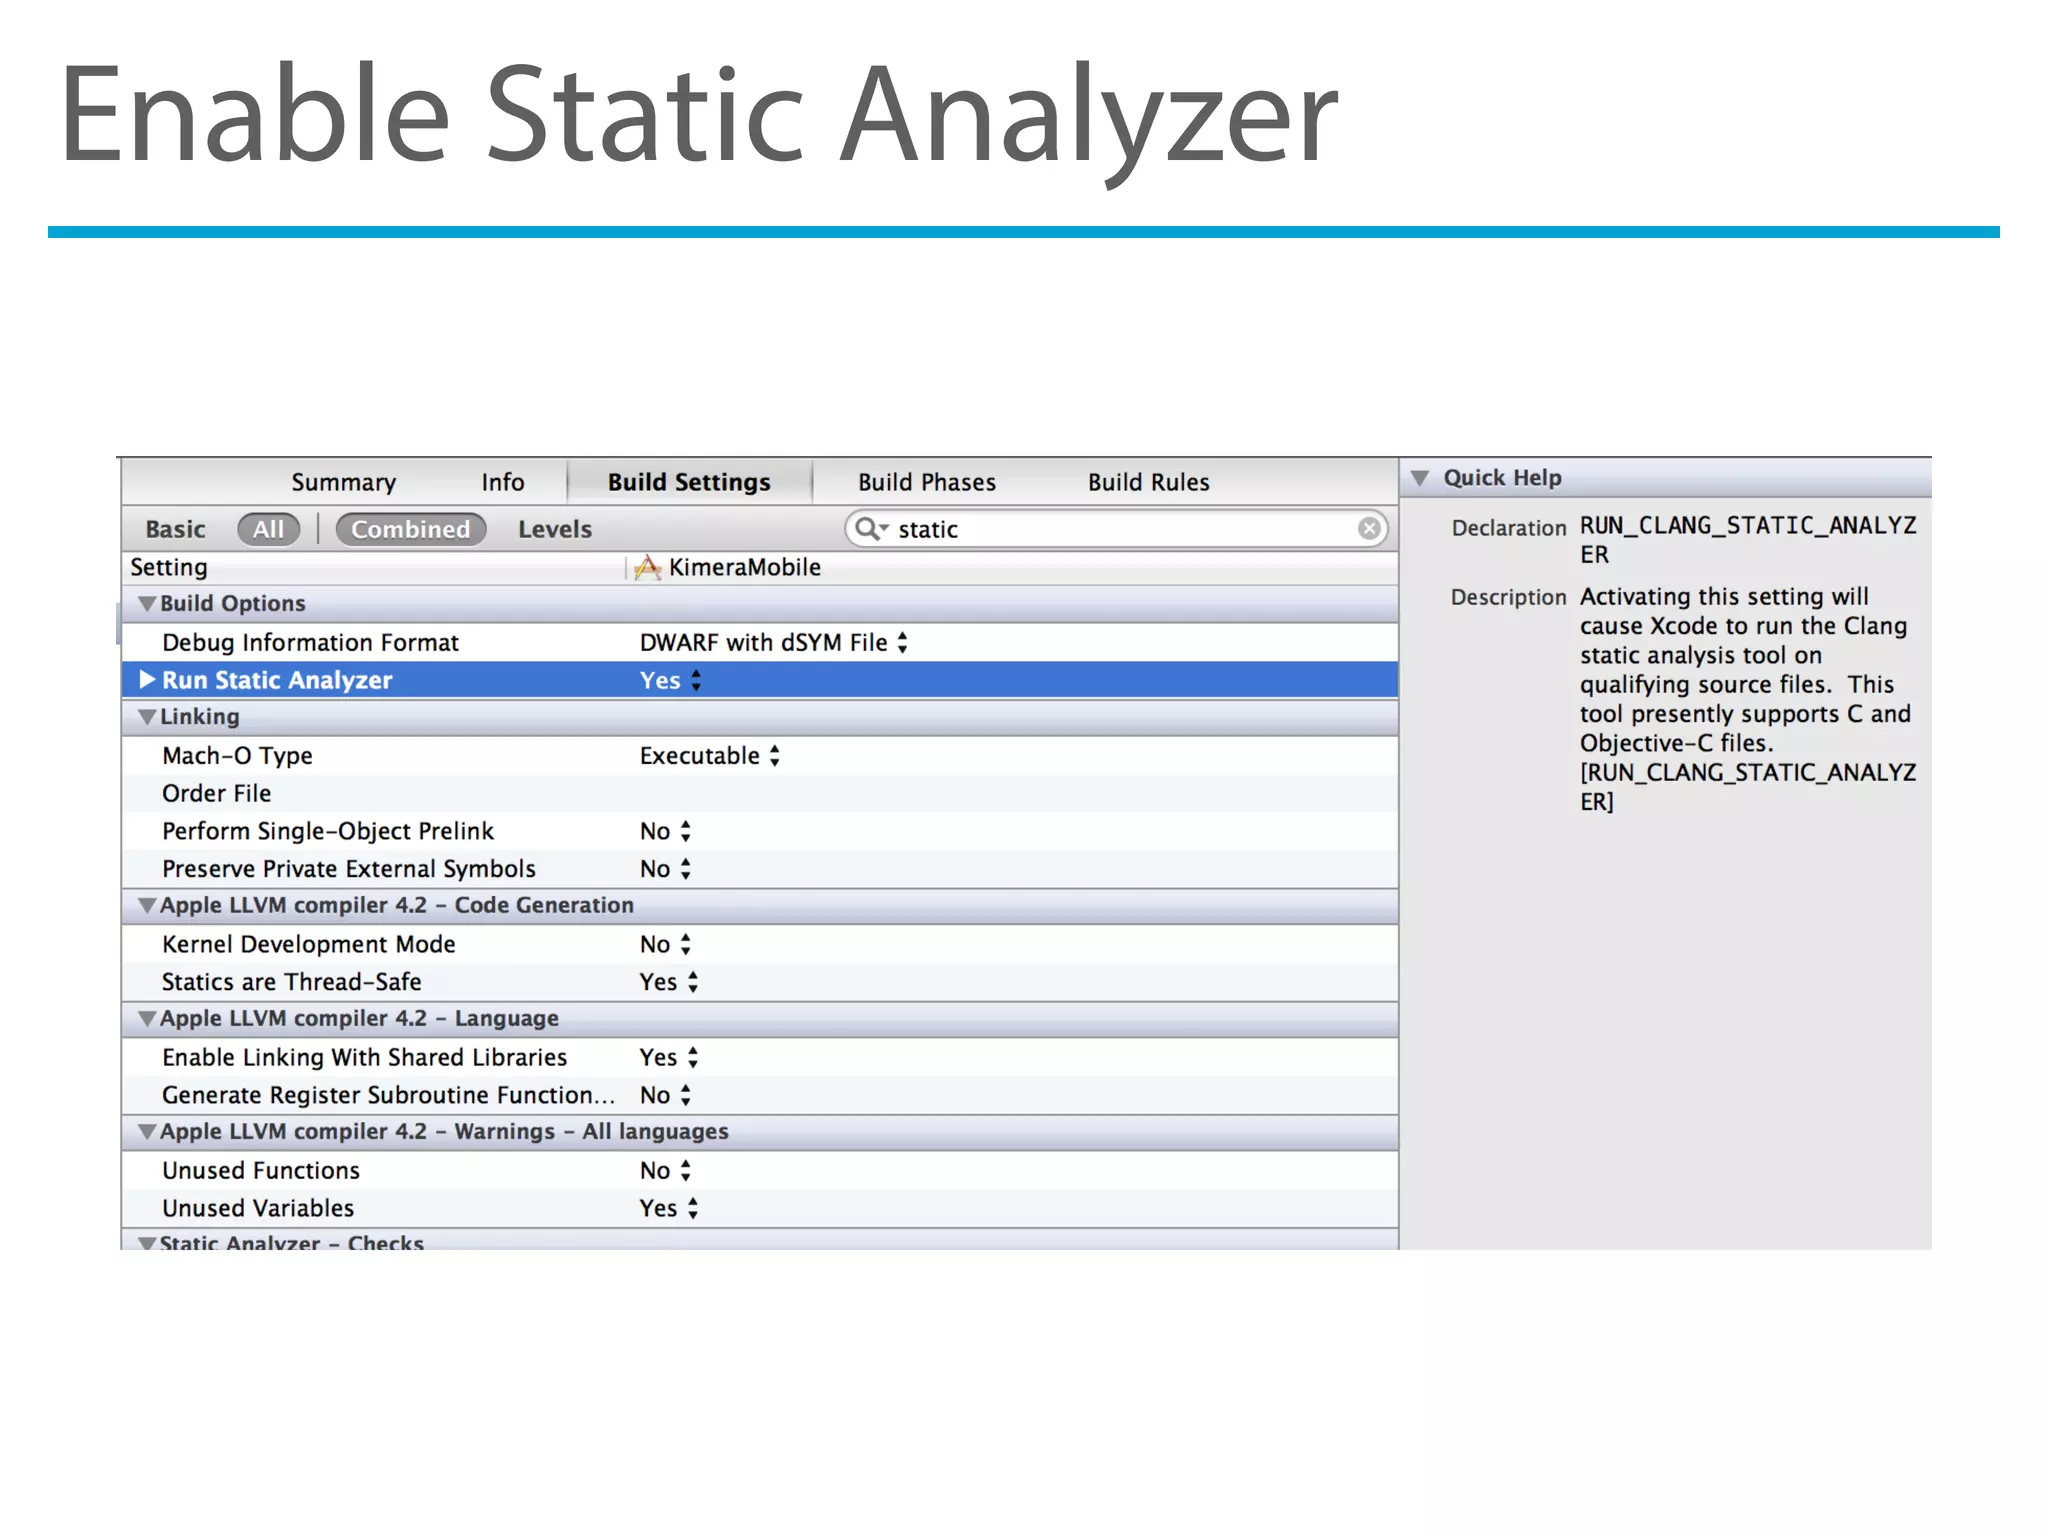Clear the search field with the X icon

click(1369, 528)
